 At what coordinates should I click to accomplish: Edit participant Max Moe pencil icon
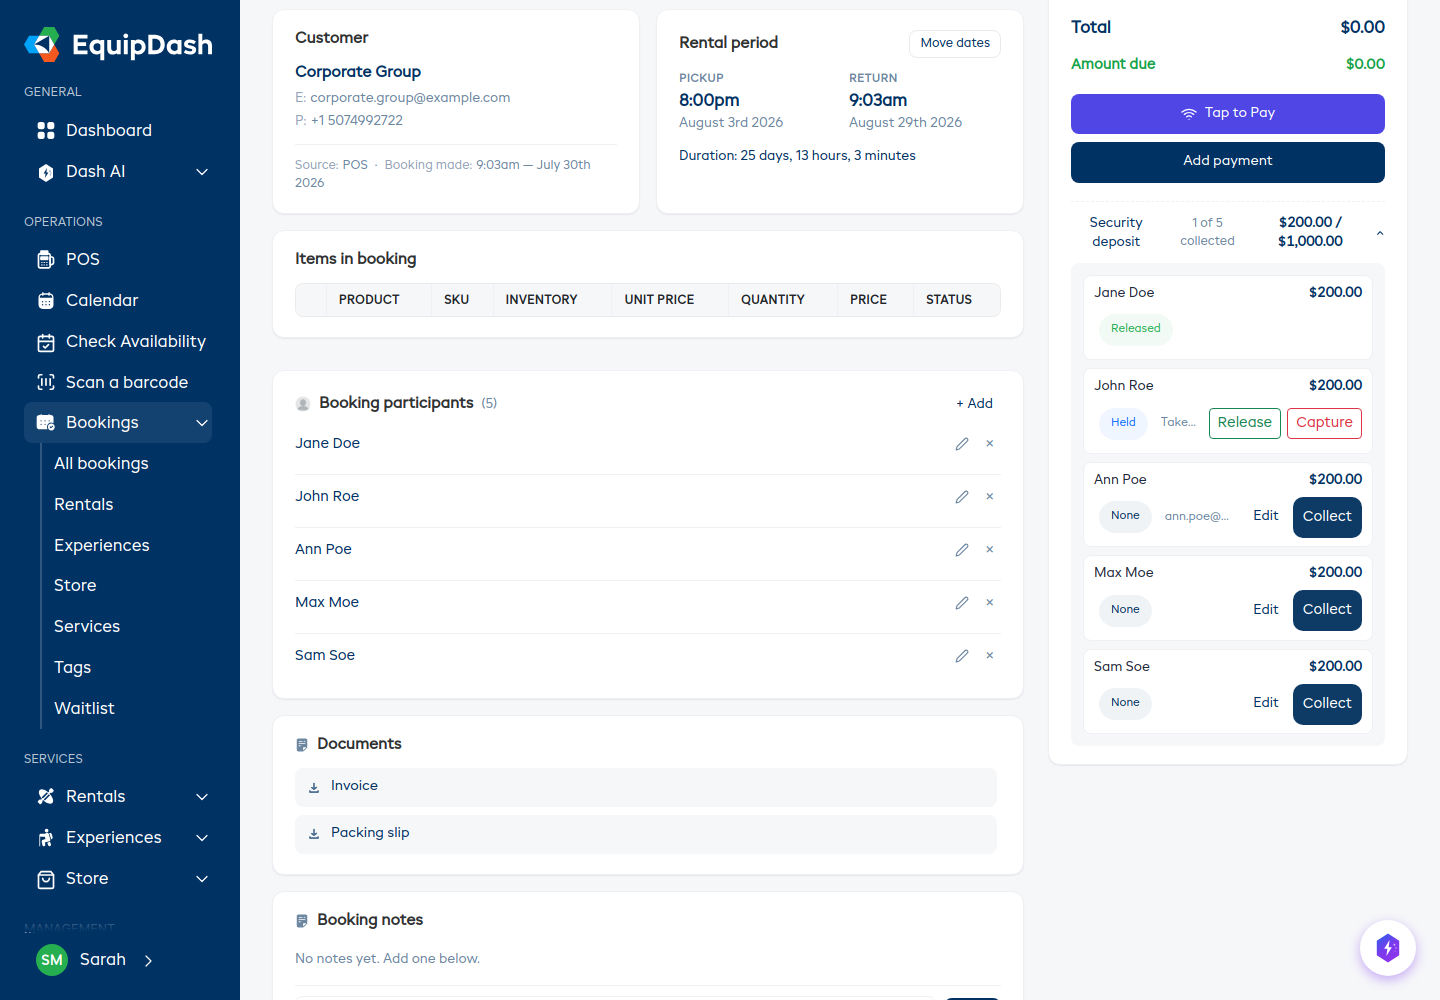point(962,603)
